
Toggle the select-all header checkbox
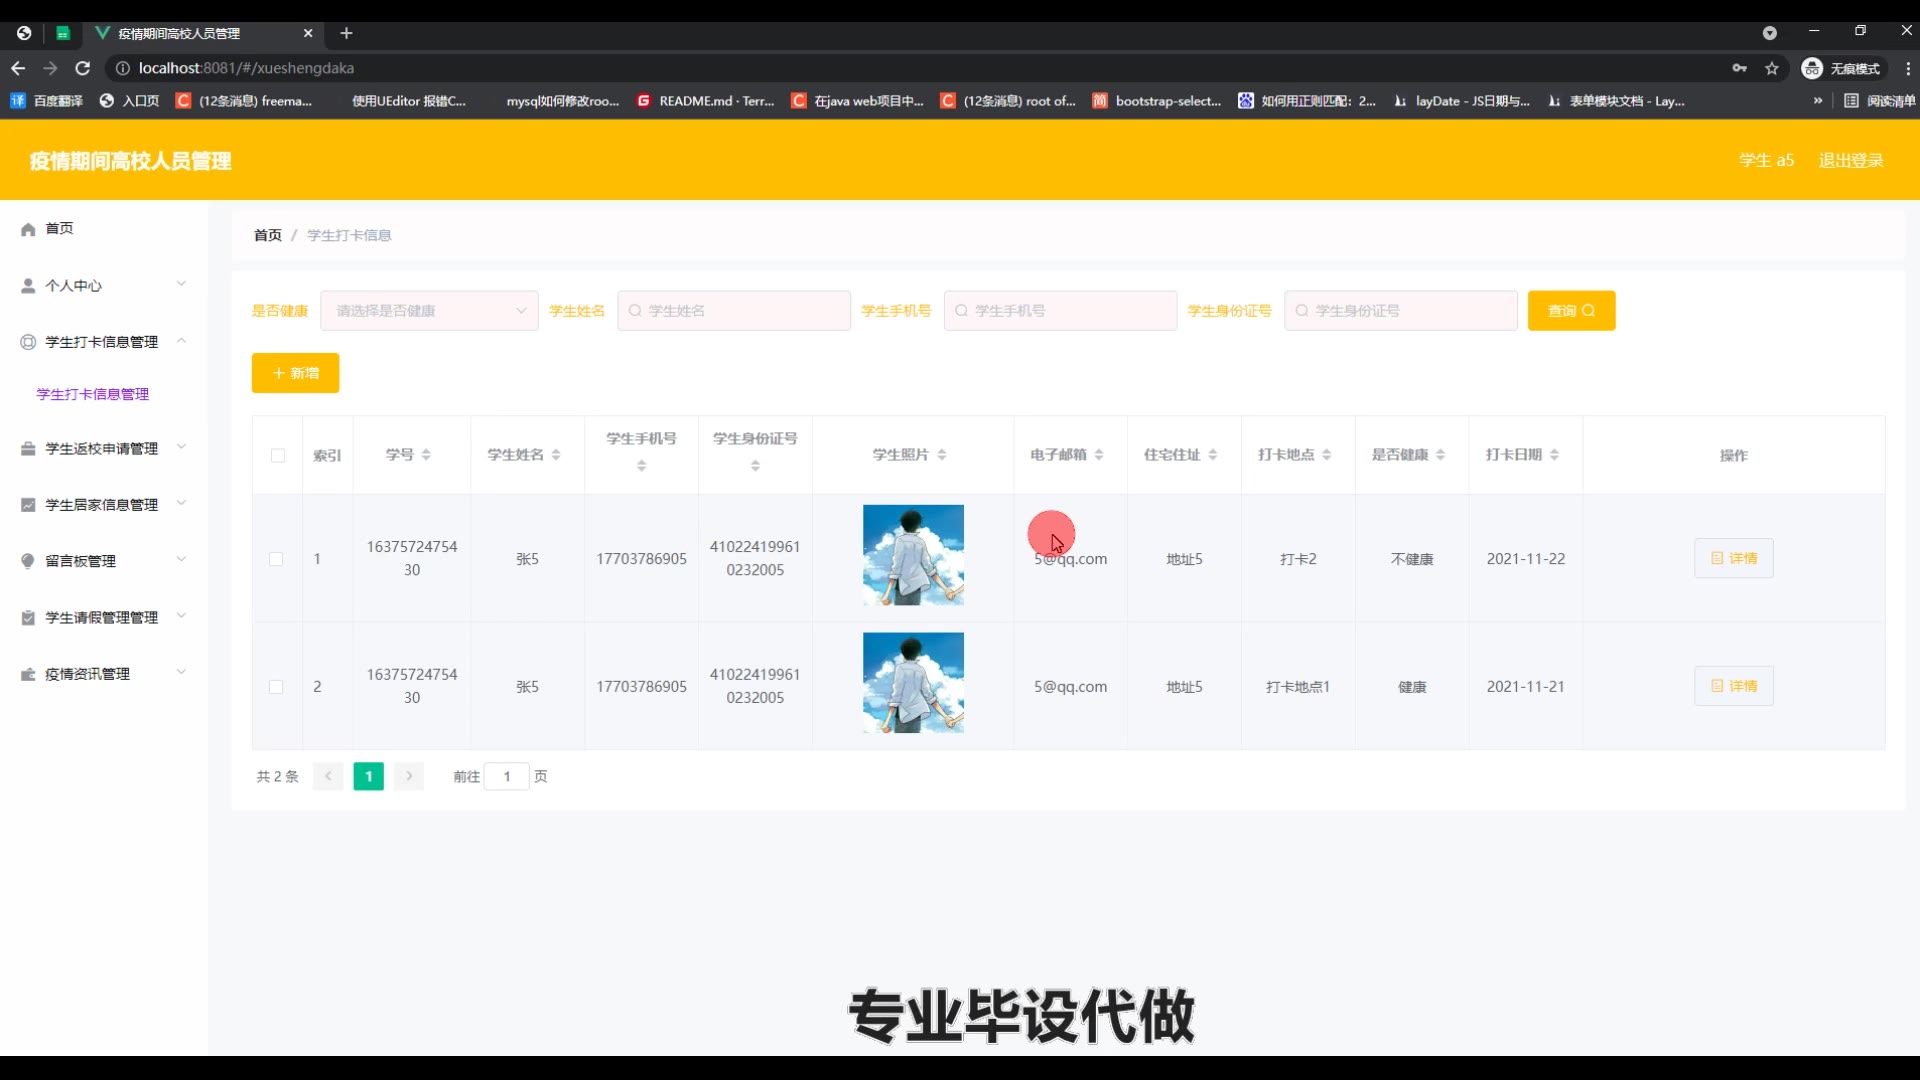point(278,456)
